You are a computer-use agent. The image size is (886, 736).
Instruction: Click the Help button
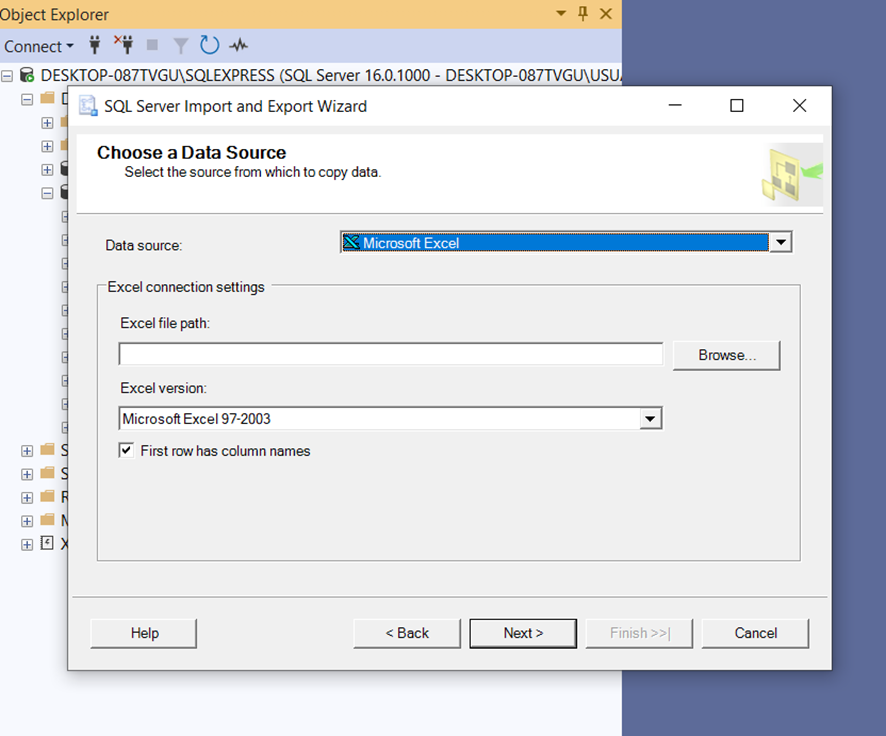[144, 633]
